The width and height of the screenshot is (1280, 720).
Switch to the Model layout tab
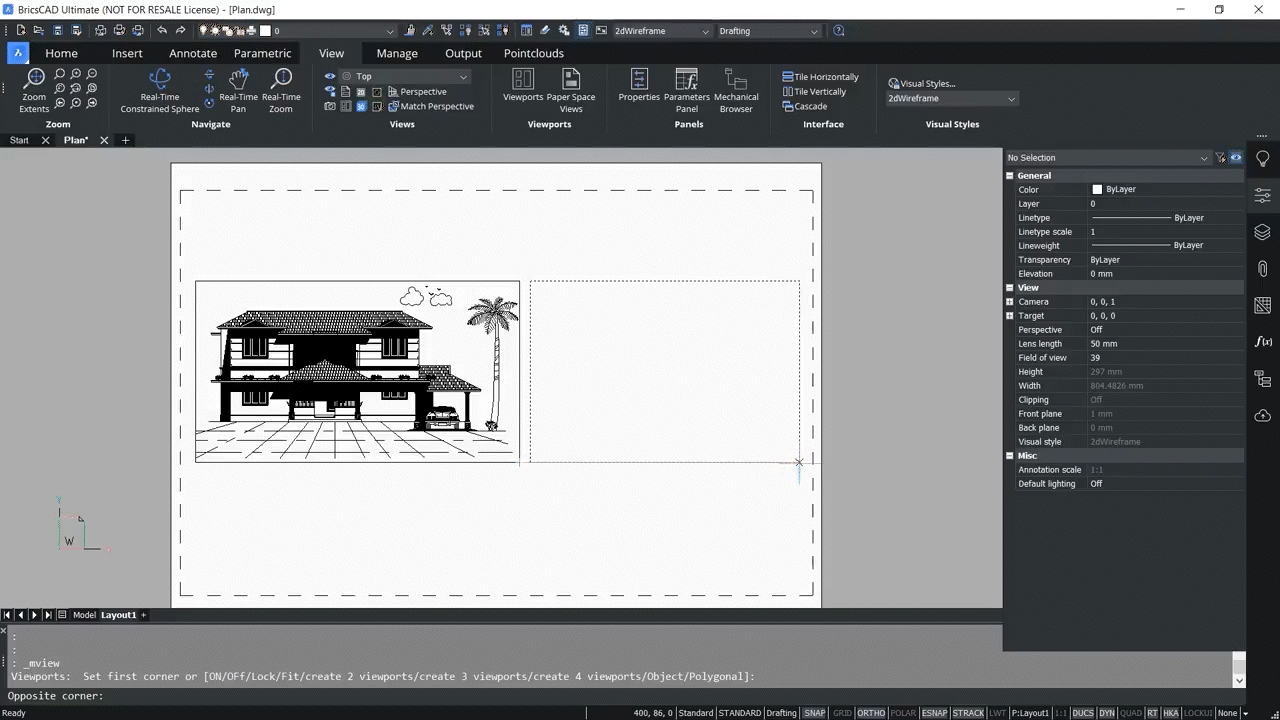(84, 614)
